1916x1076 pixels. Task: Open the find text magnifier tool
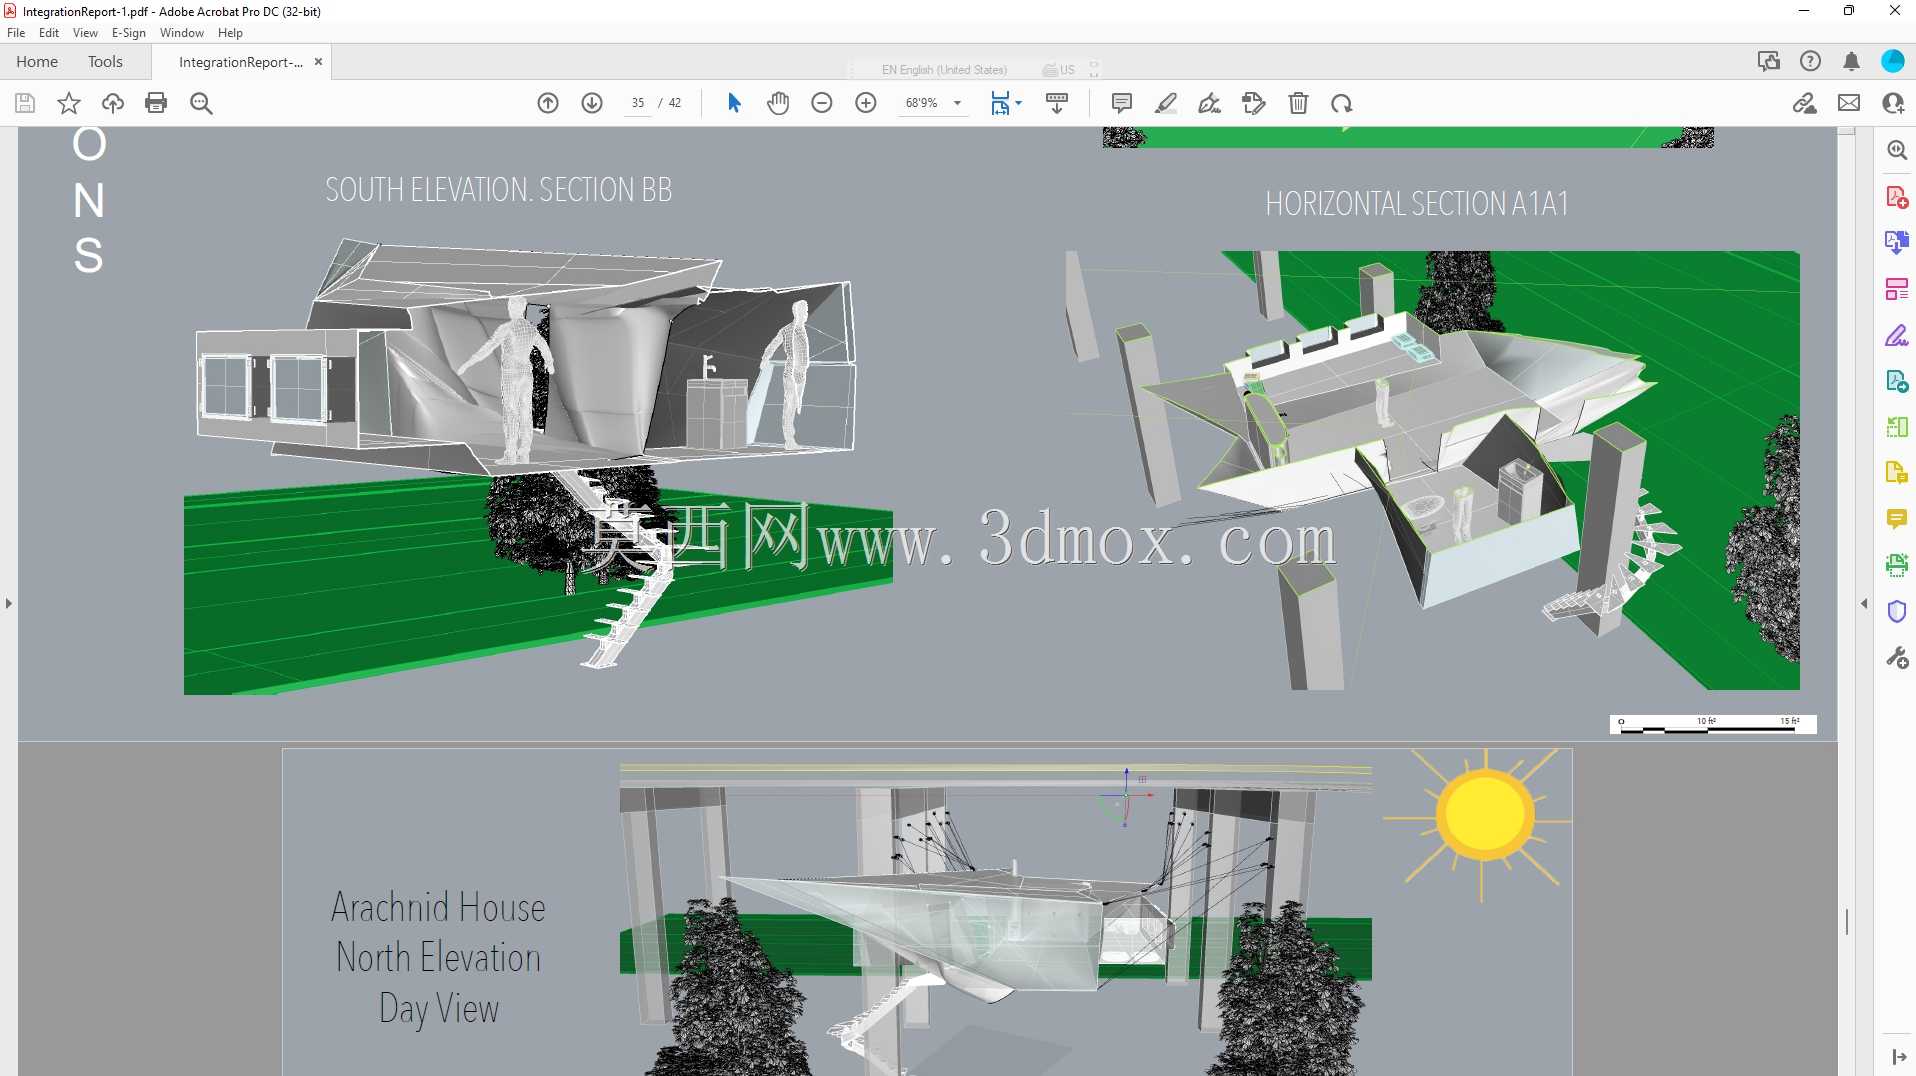tap(201, 103)
